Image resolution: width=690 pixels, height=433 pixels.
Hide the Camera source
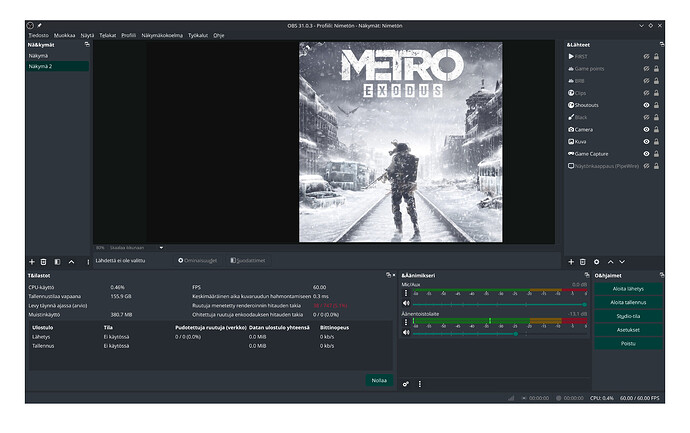pos(646,129)
